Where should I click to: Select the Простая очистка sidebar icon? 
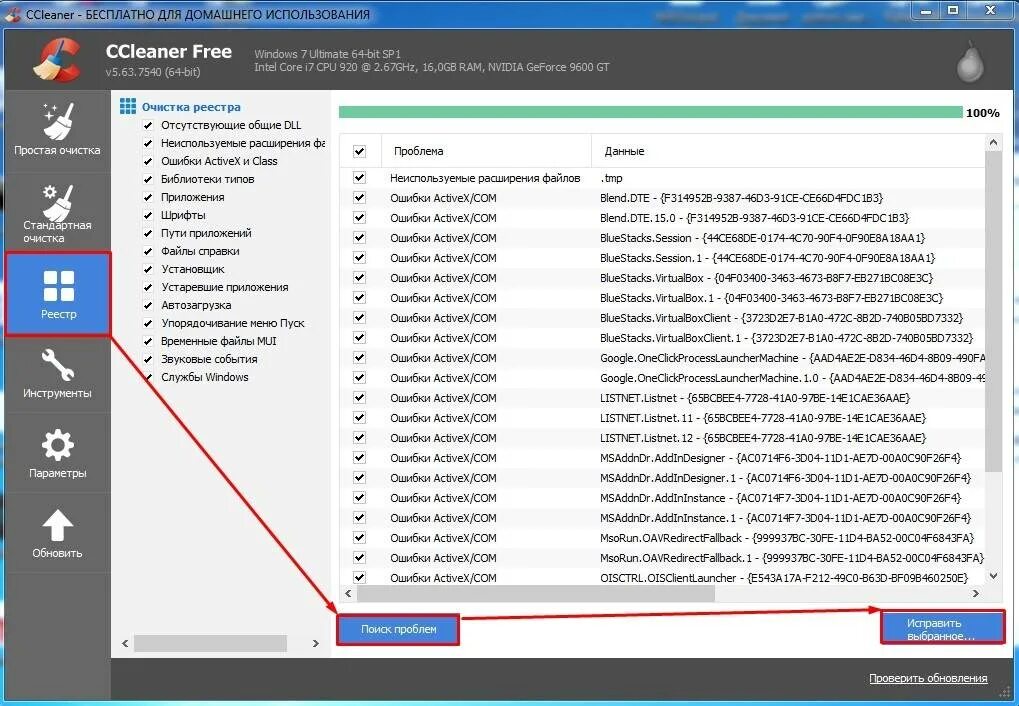[58, 128]
